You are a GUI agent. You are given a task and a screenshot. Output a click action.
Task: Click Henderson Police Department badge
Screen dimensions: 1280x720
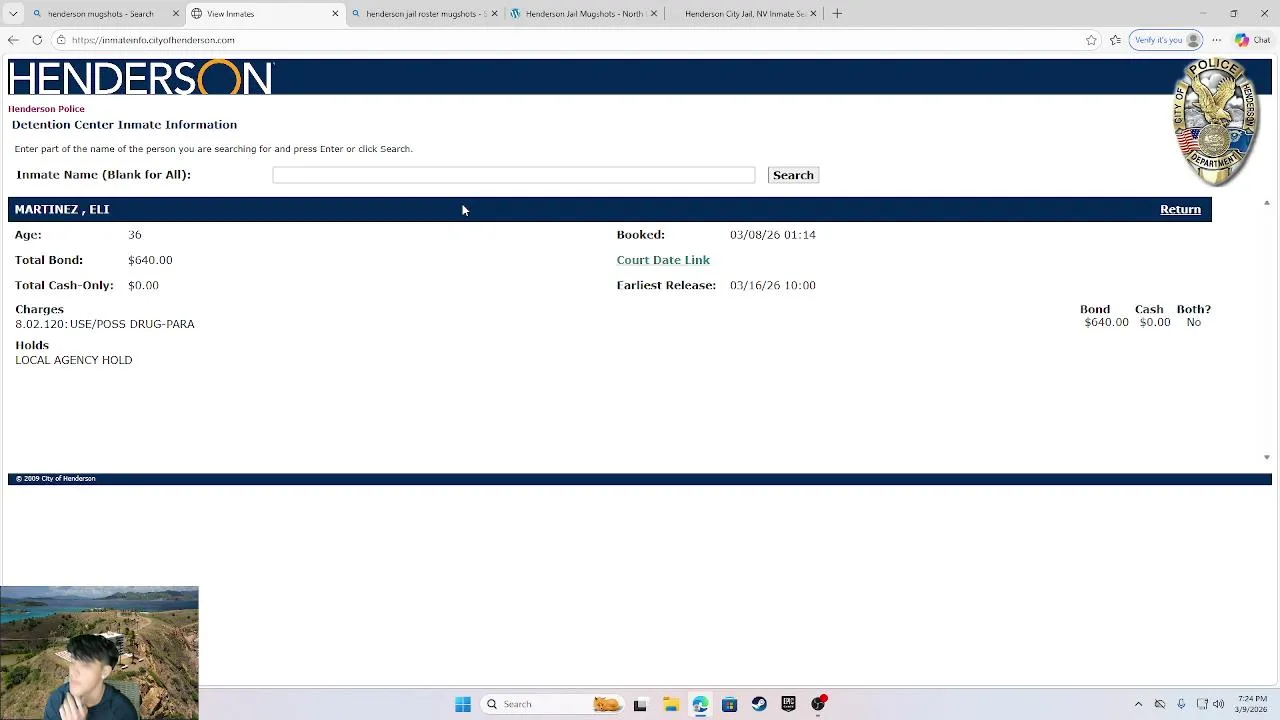point(1214,122)
